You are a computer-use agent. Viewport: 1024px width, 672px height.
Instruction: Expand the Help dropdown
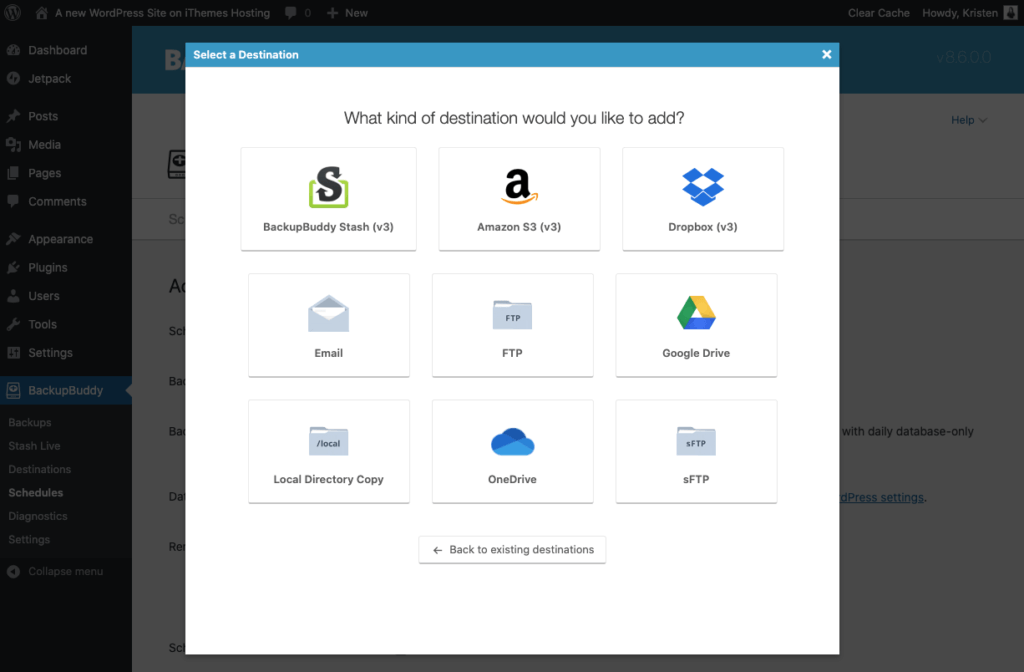click(x=968, y=120)
